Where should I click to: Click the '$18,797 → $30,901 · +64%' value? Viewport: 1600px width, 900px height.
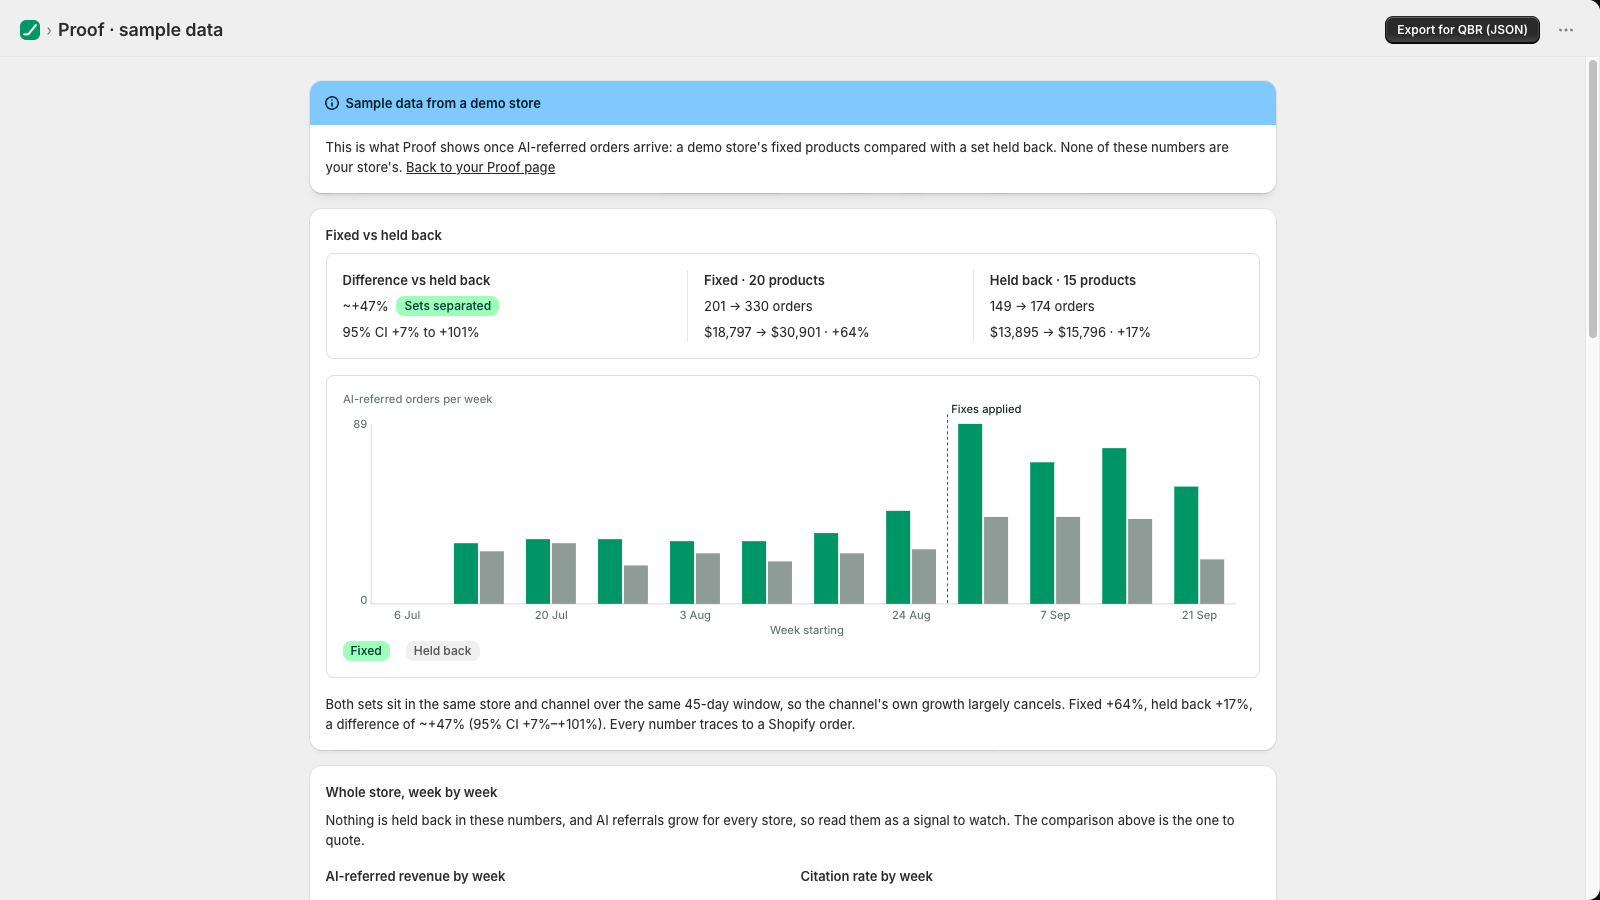tap(786, 332)
